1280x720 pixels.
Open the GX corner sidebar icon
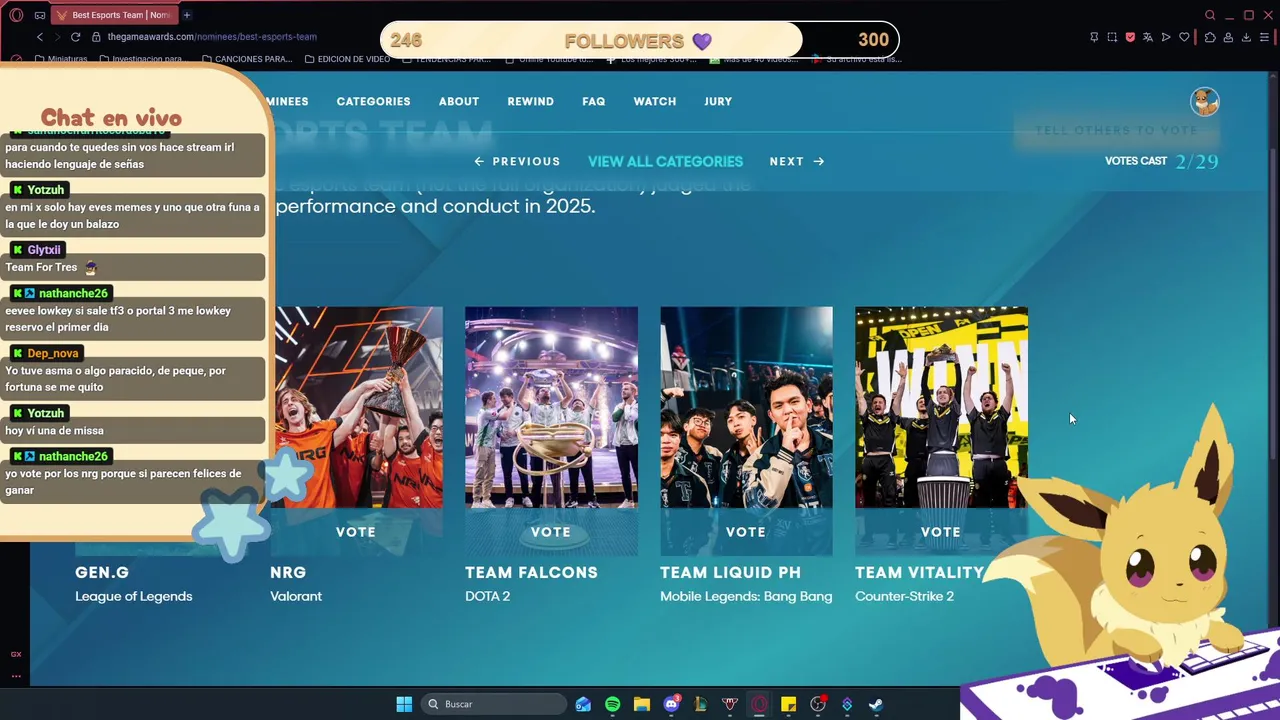coord(16,654)
